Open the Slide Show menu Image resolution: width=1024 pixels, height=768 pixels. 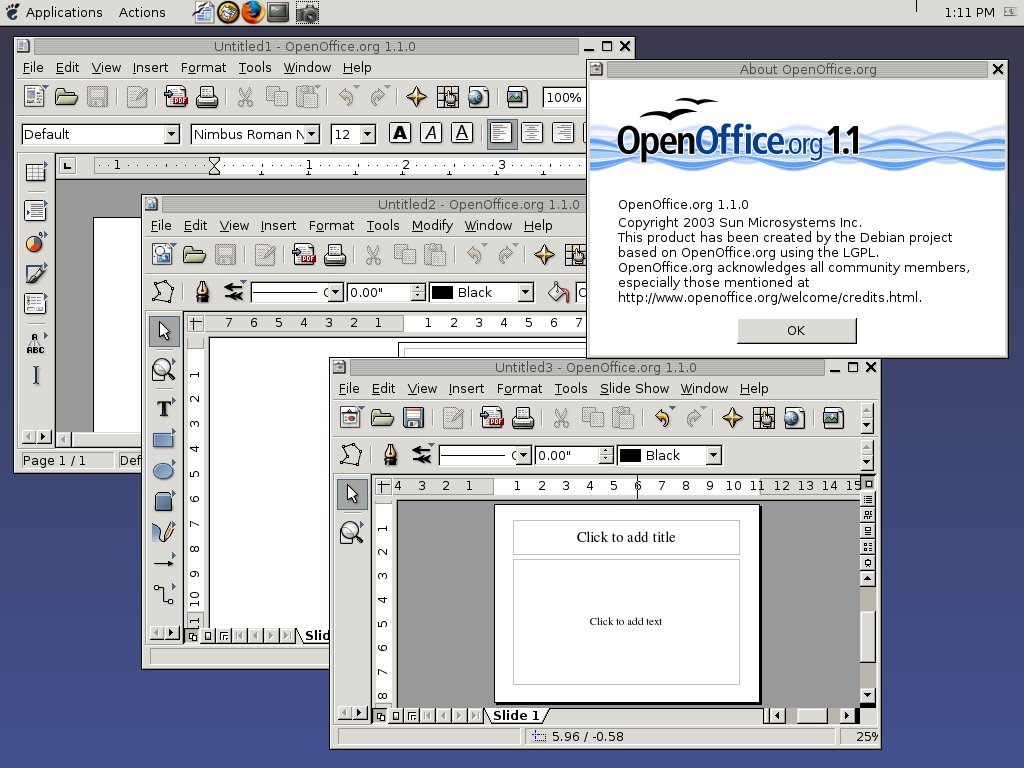click(634, 388)
